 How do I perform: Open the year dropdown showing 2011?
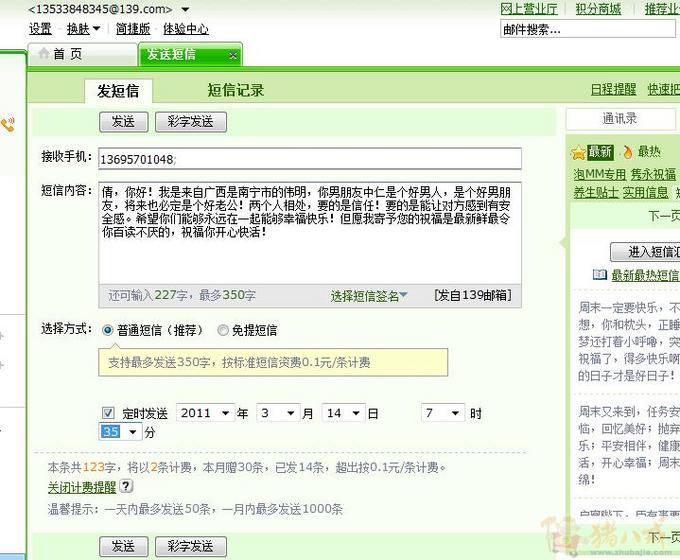(205, 413)
